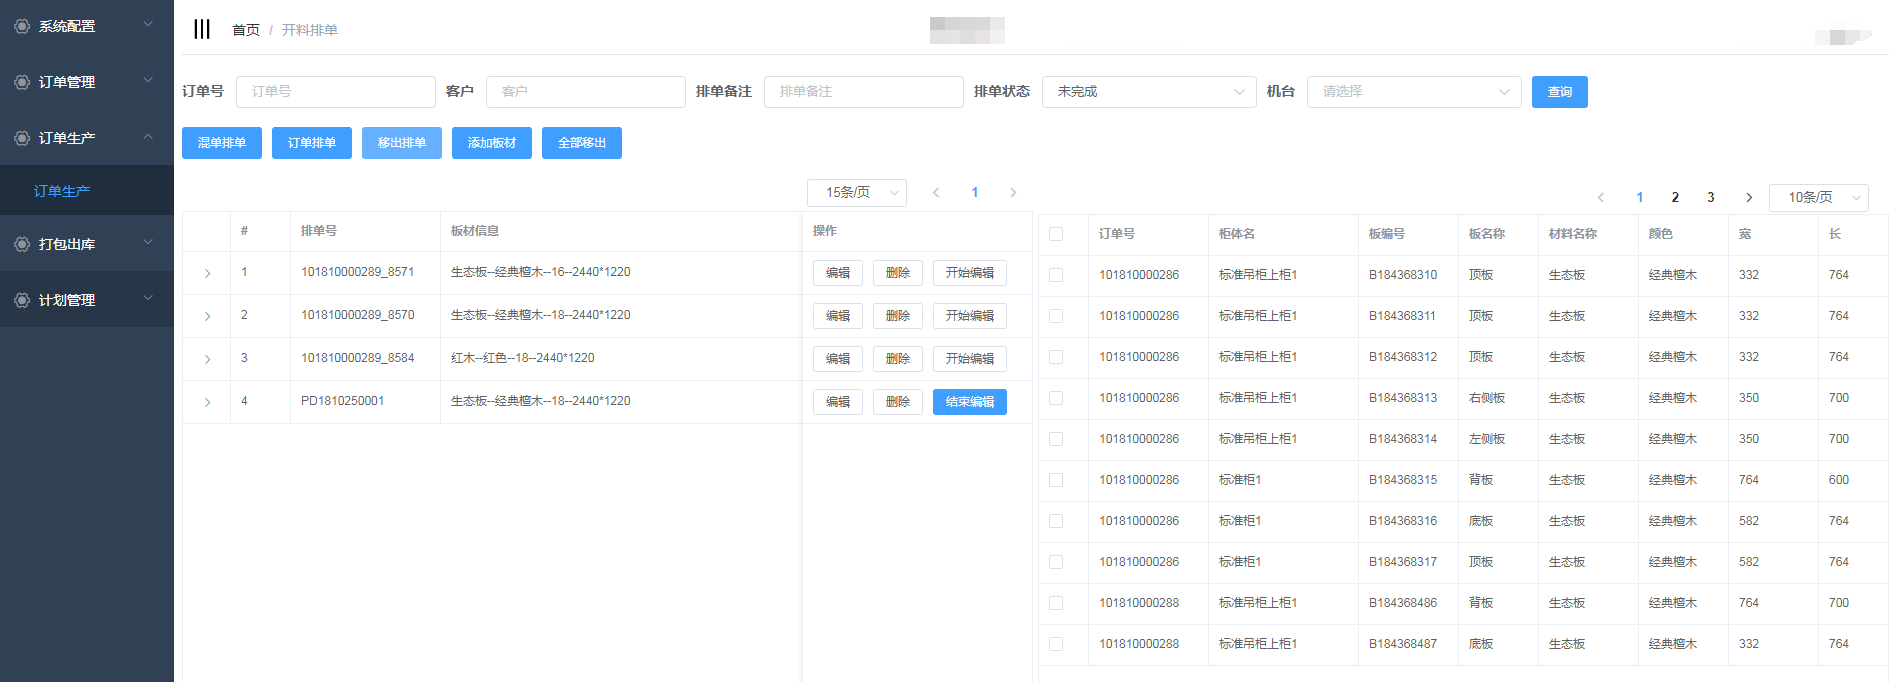Screen dimensions: 1896x682
Task: Click the gear icon beside 订单管理
Action: point(22,82)
